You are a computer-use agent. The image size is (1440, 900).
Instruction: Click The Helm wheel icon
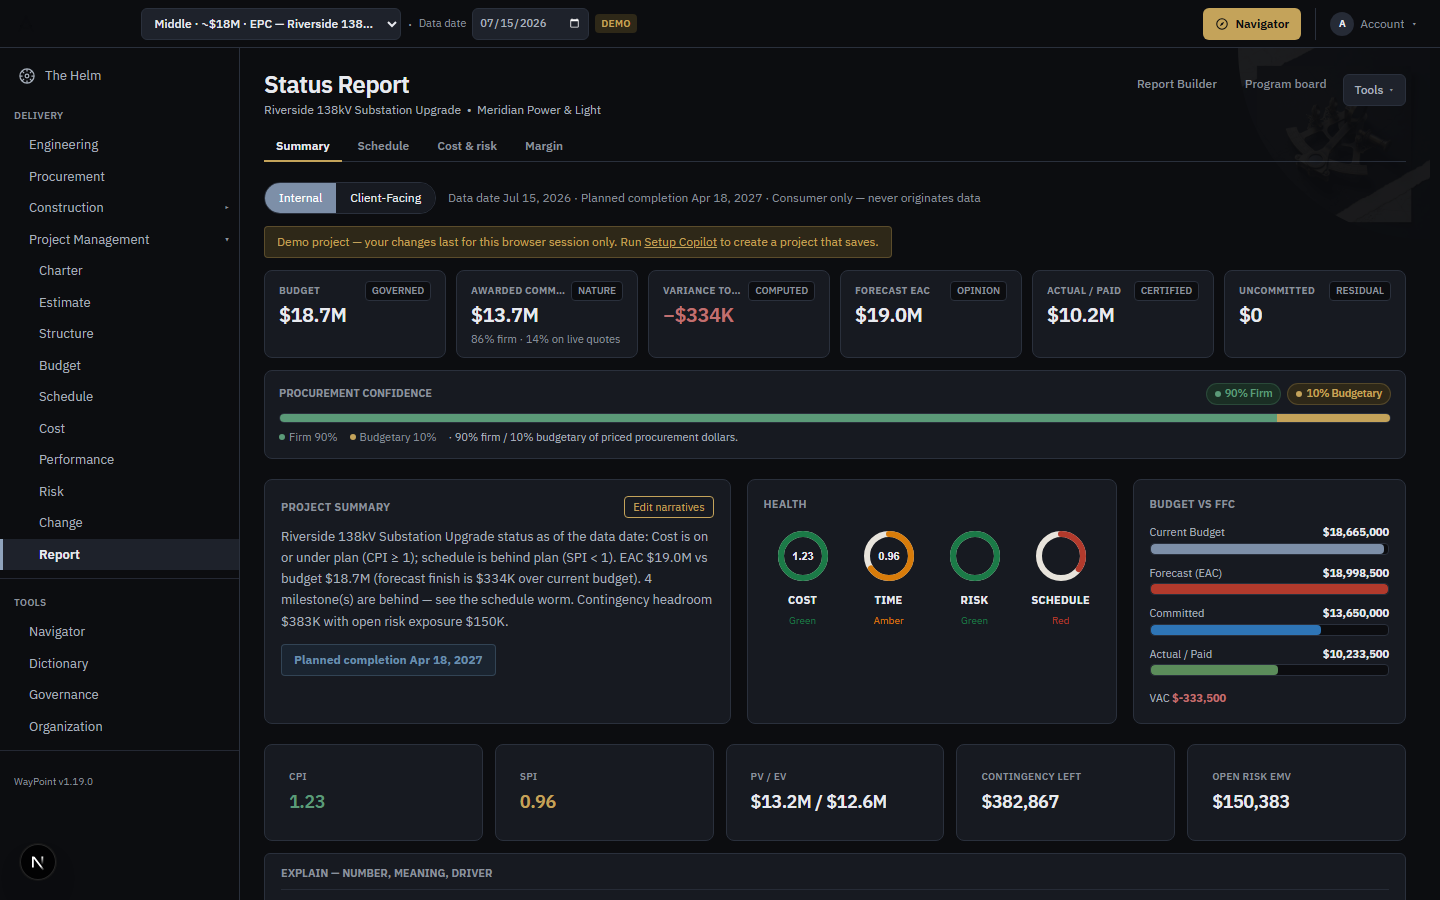(27, 76)
